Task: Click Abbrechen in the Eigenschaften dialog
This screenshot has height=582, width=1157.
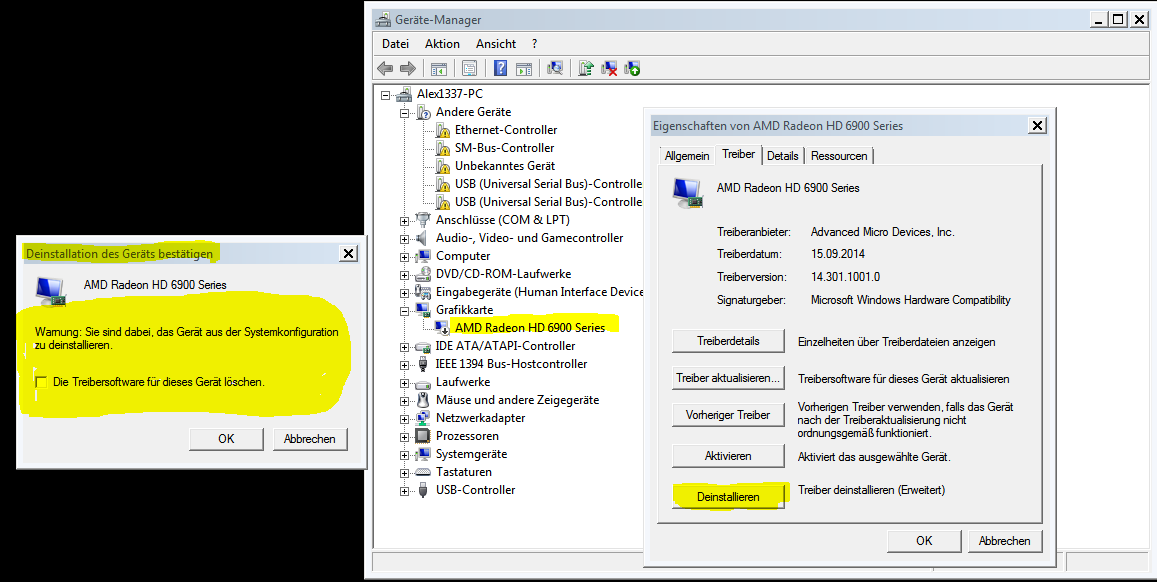Action: [1004, 541]
